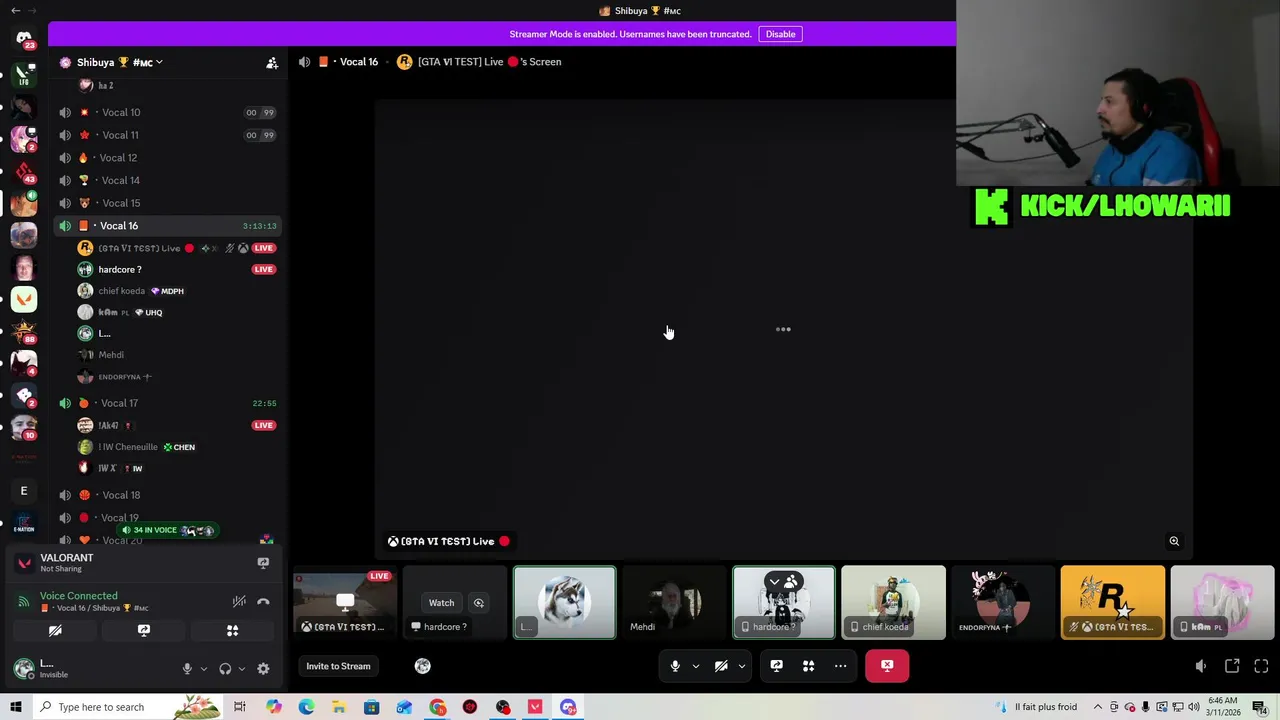Click the share-your-screen icon in bottom call controls
The width and height of the screenshot is (1280, 720).
(x=776, y=666)
